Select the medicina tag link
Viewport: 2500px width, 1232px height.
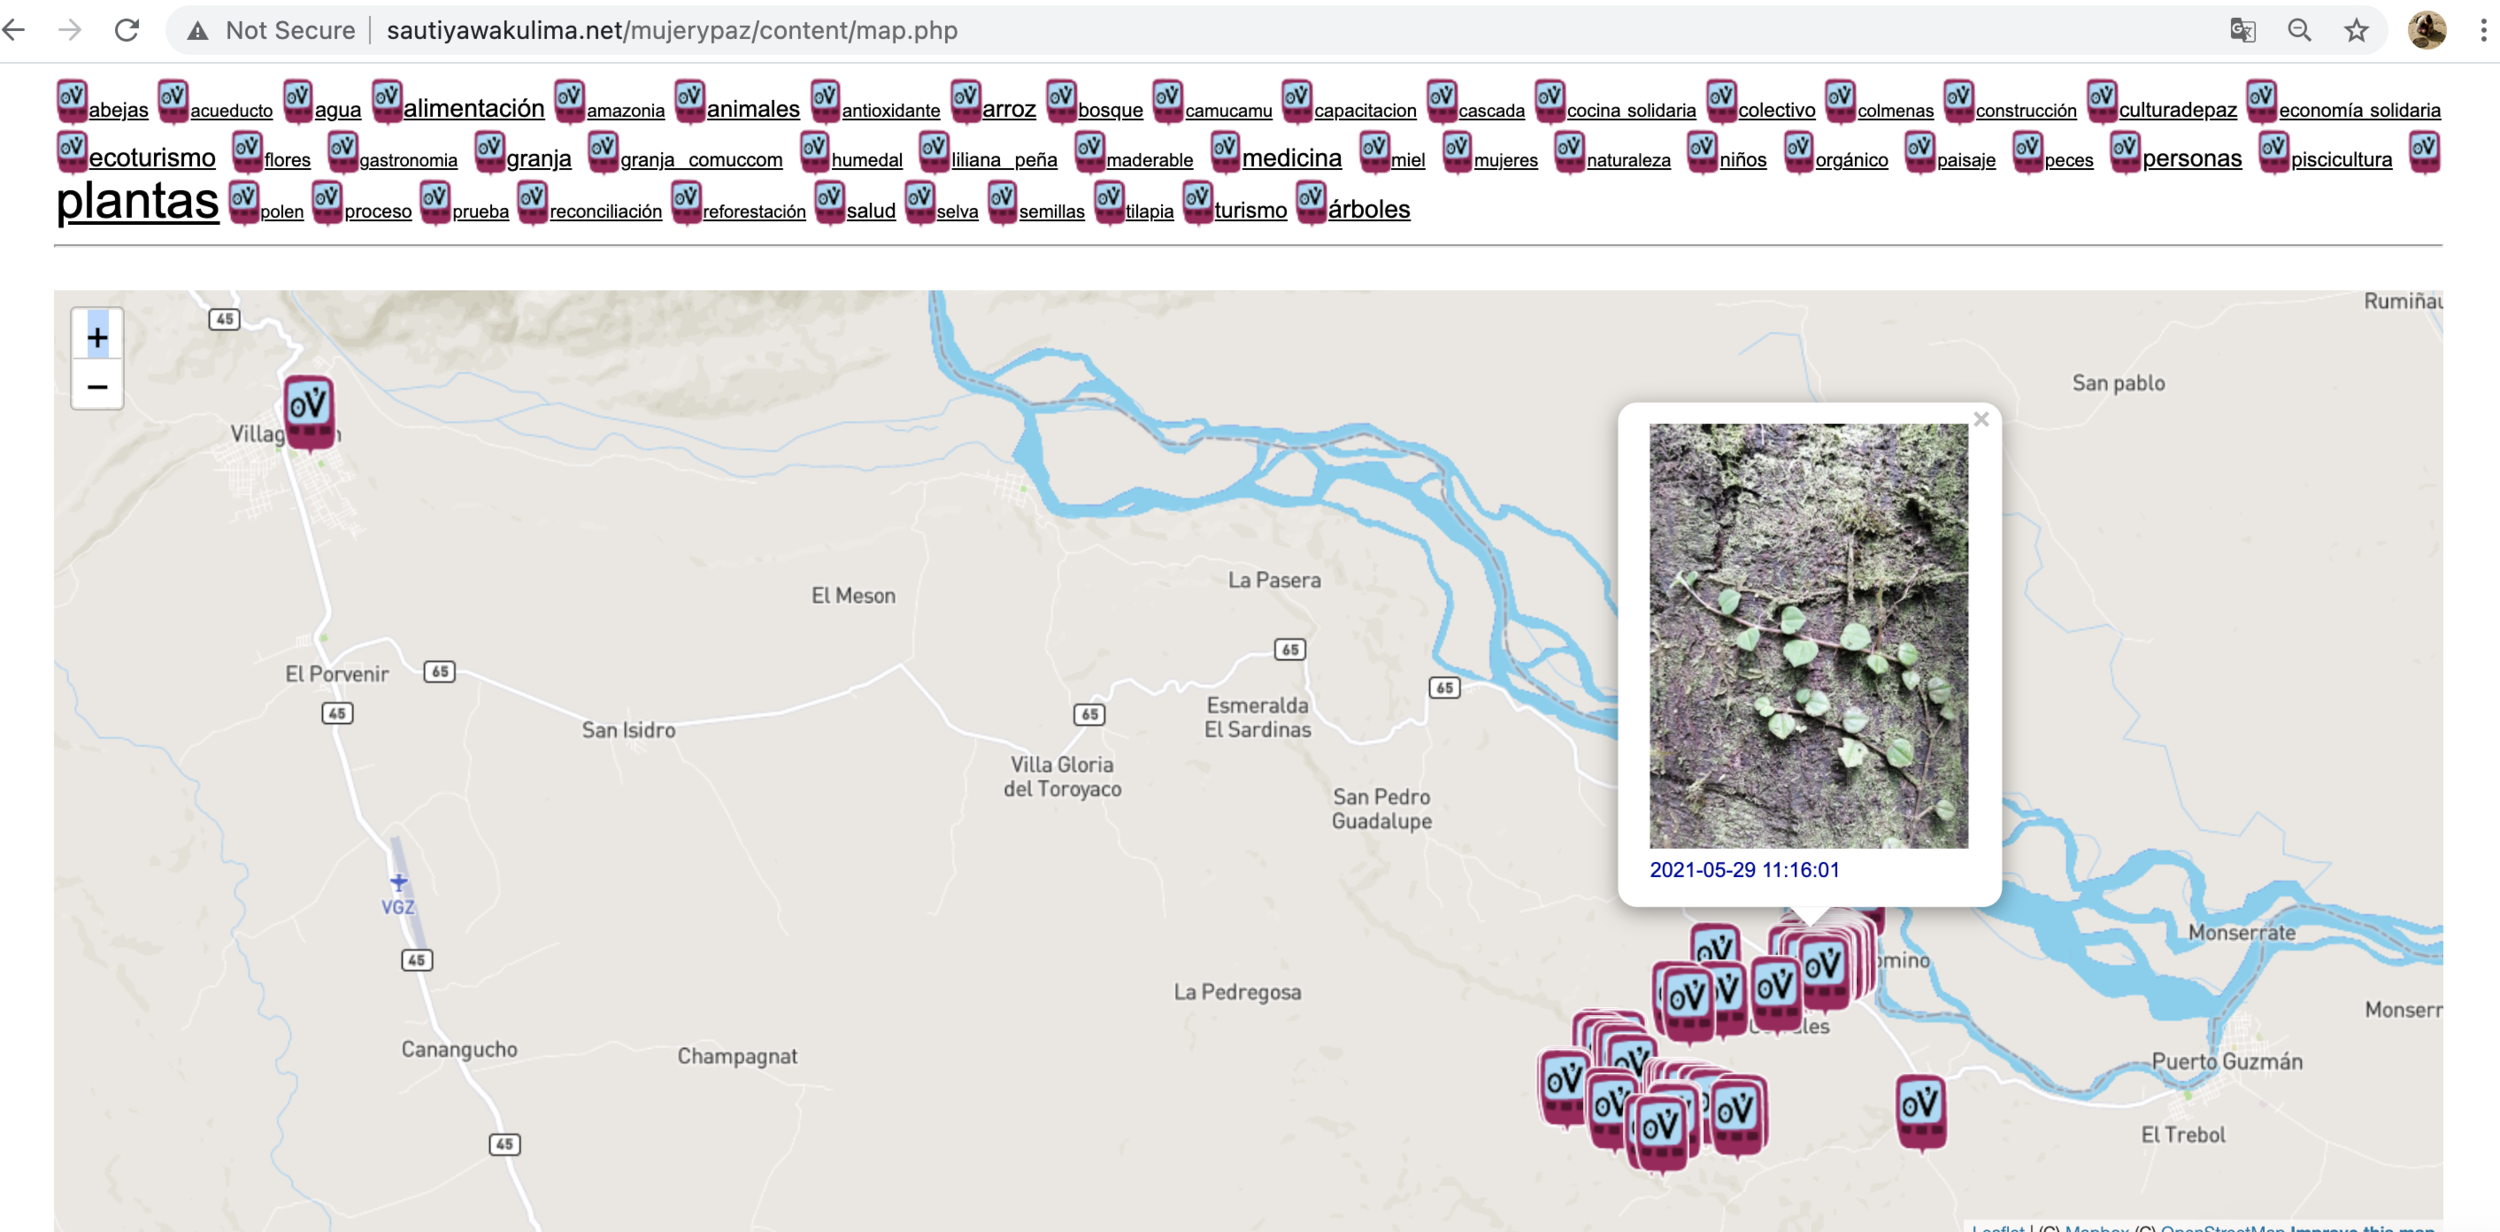[1291, 158]
